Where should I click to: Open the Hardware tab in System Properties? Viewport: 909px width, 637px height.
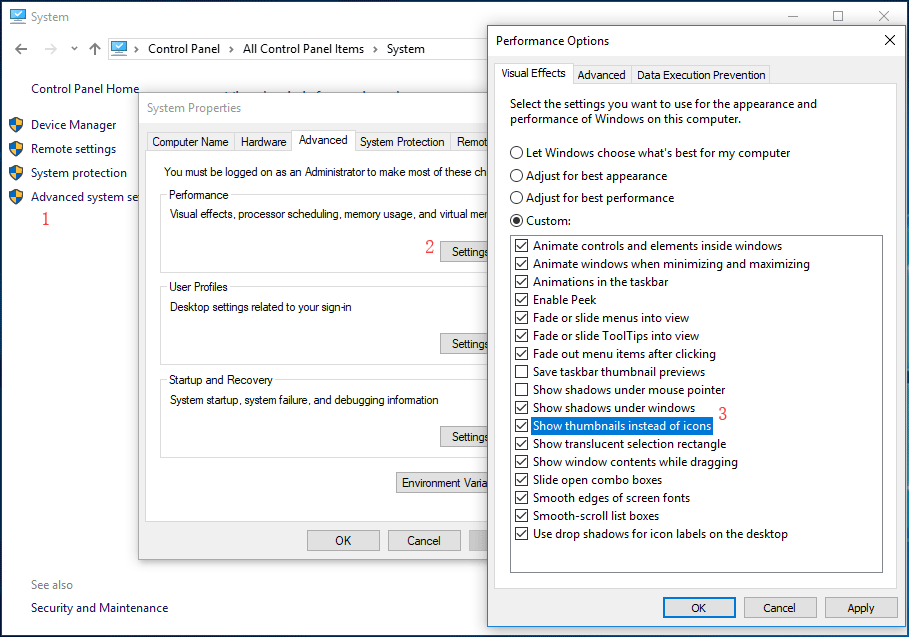point(263,141)
